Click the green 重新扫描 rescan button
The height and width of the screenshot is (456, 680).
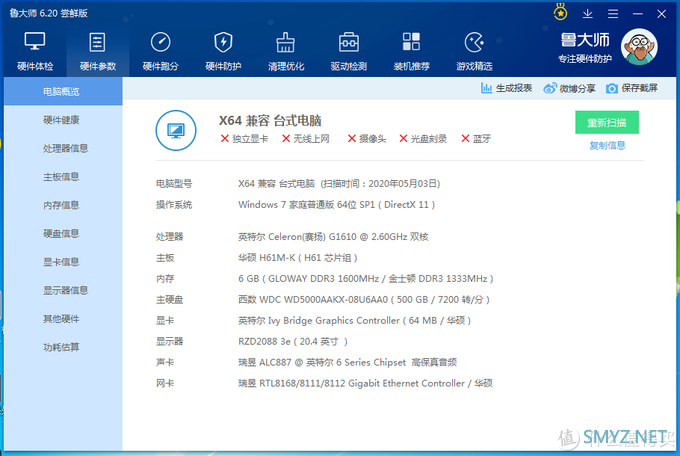pos(607,123)
